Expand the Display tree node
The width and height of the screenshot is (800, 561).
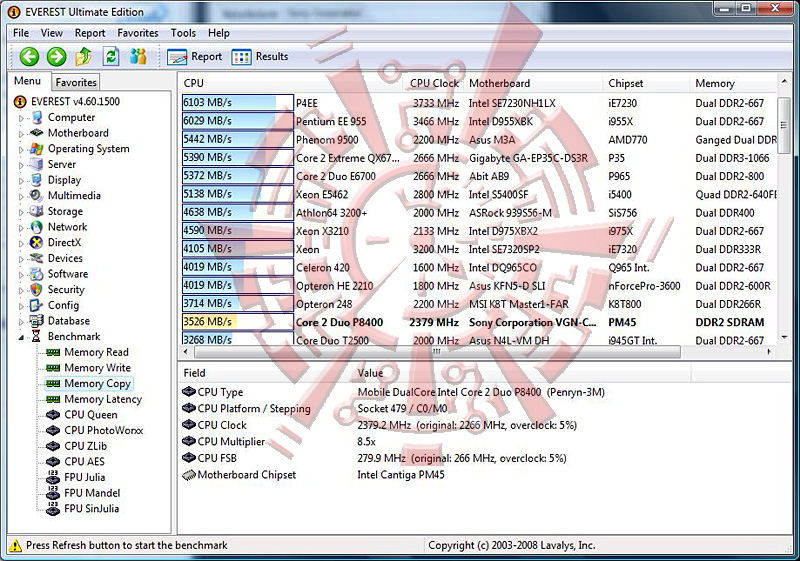(x=21, y=181)
